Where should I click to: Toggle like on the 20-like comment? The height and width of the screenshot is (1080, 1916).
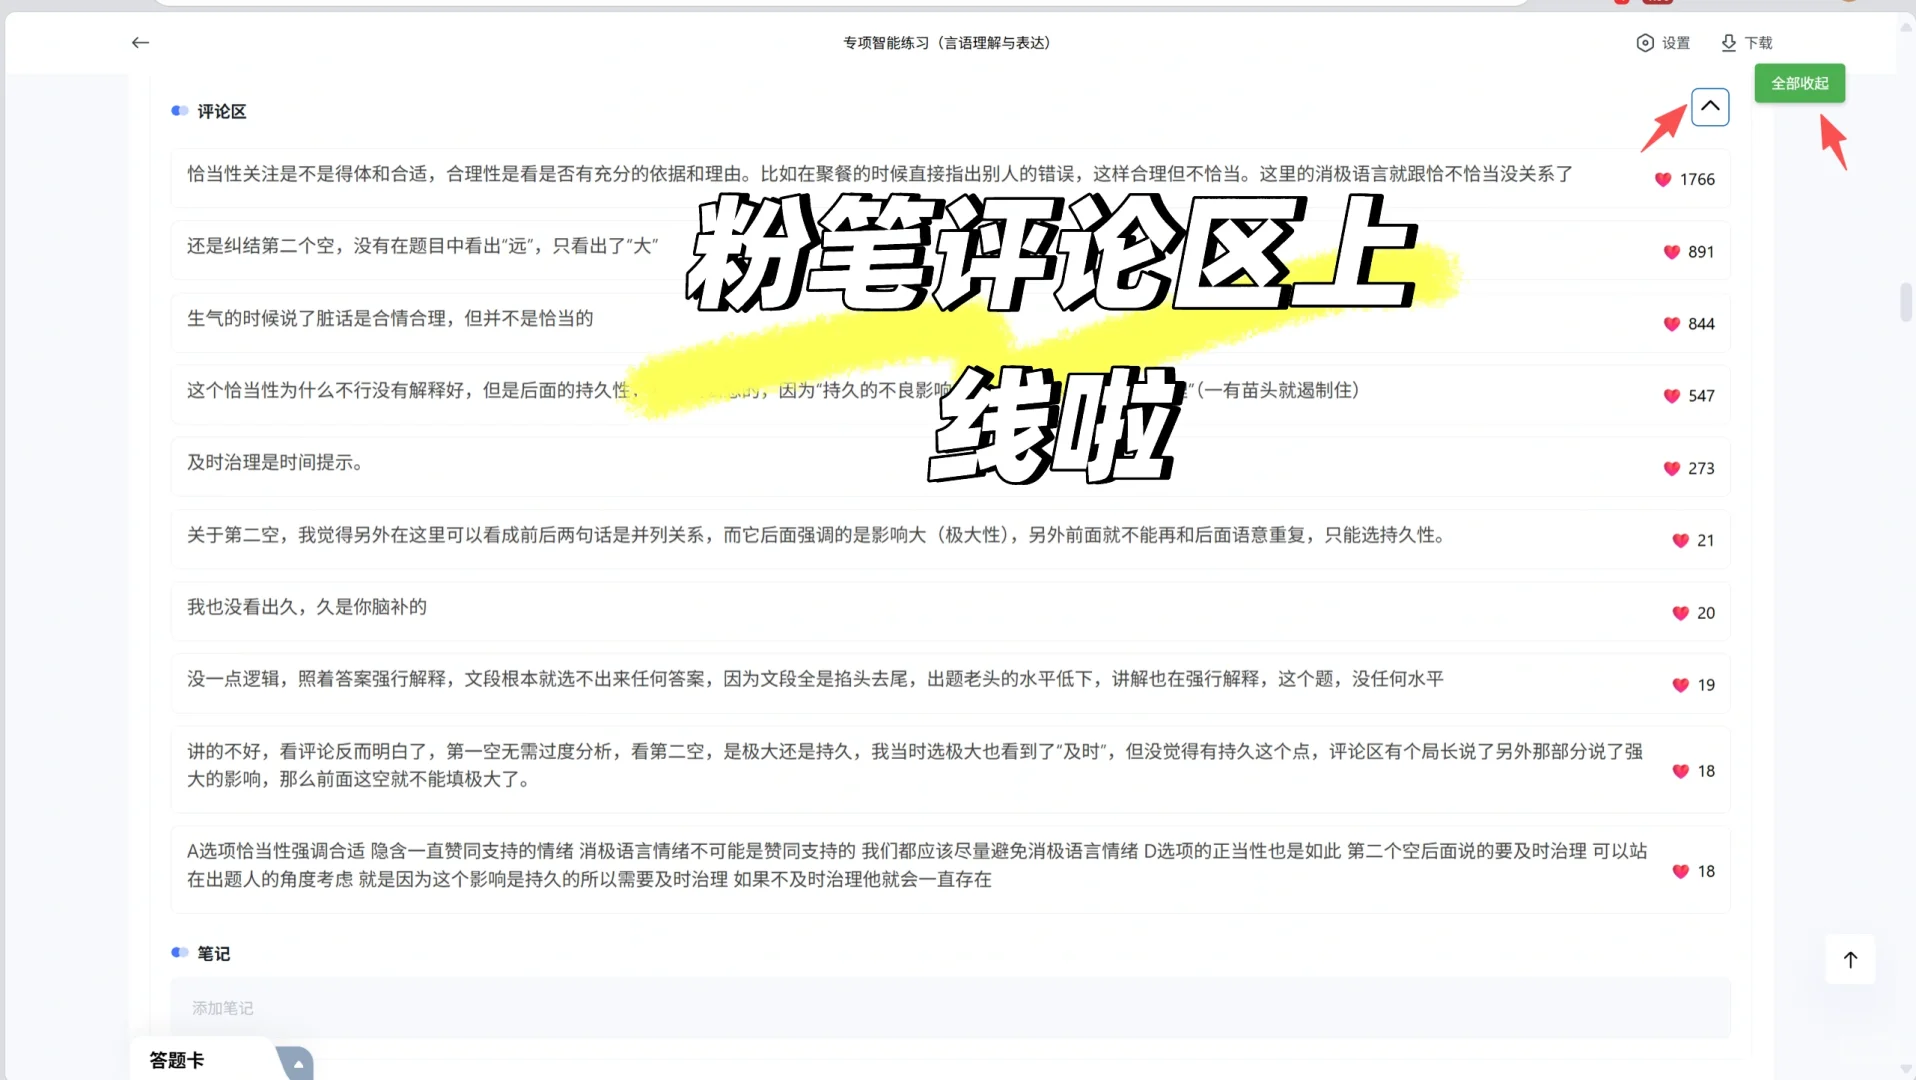1679,613
